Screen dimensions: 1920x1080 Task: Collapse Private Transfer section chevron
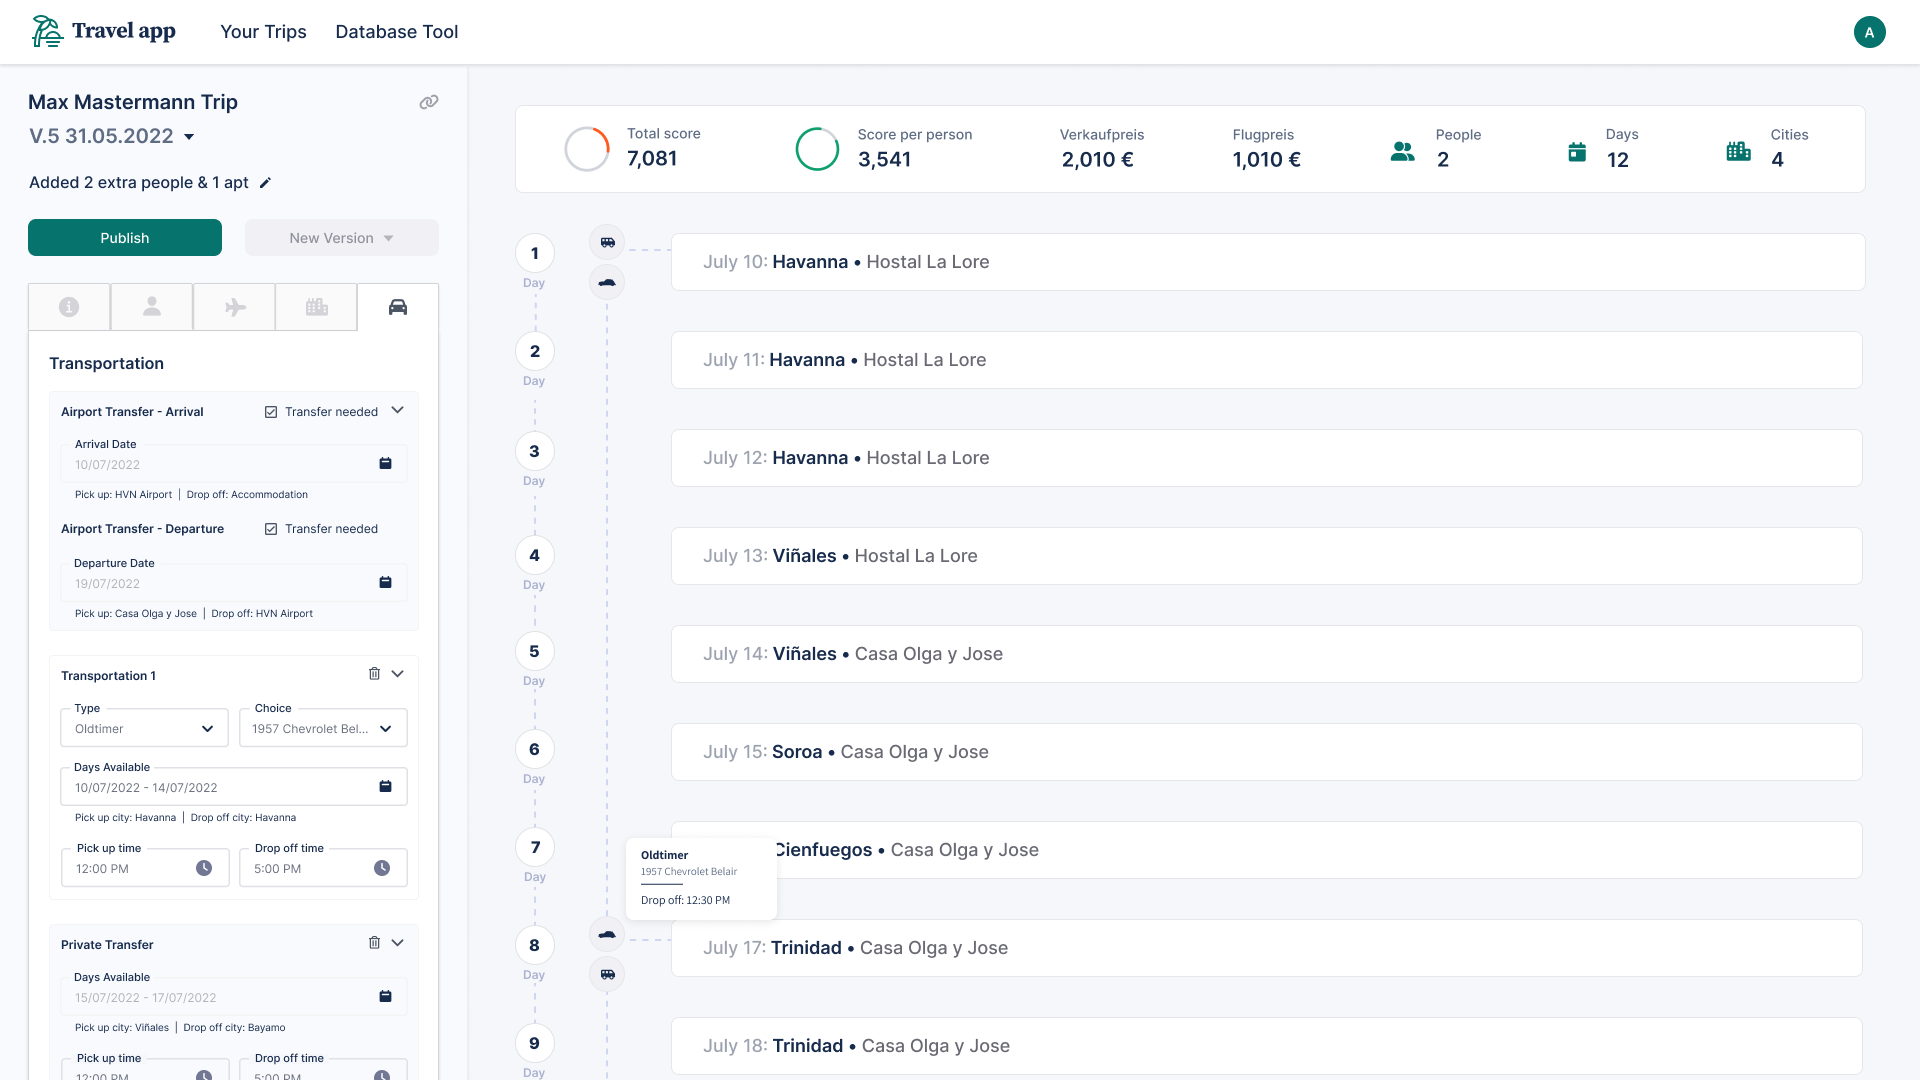[x=397, y=943]
